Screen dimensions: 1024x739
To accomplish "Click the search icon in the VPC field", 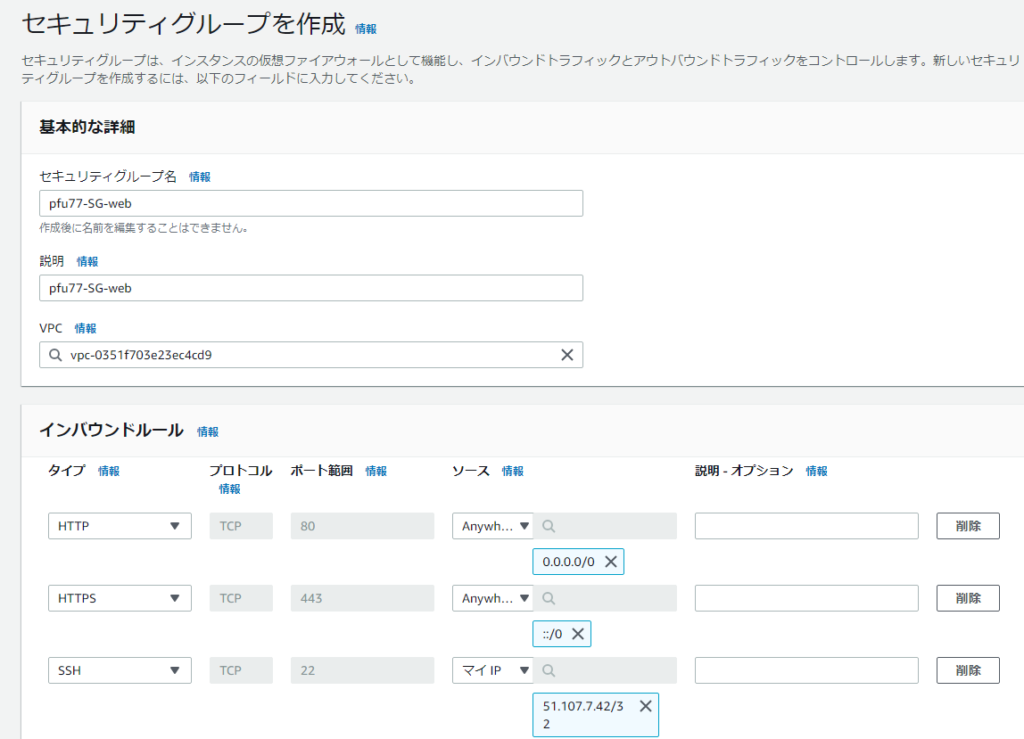I will point(55,355).
